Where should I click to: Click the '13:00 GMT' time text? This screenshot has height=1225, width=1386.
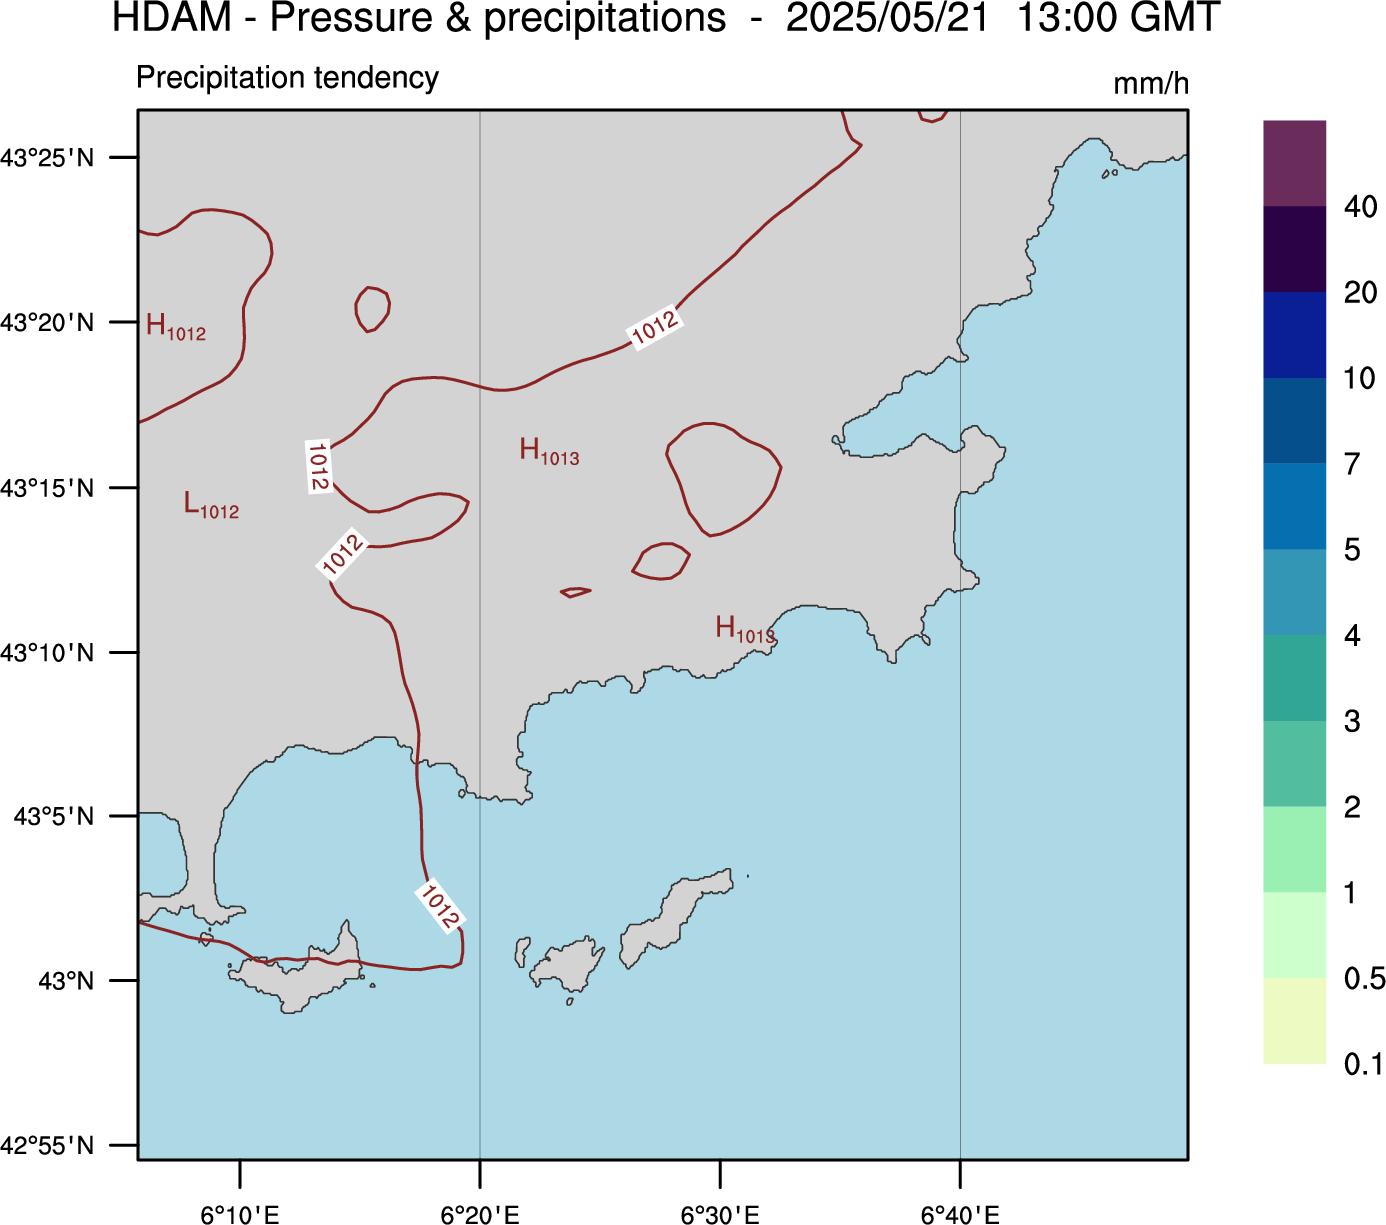coord(1119,18)
